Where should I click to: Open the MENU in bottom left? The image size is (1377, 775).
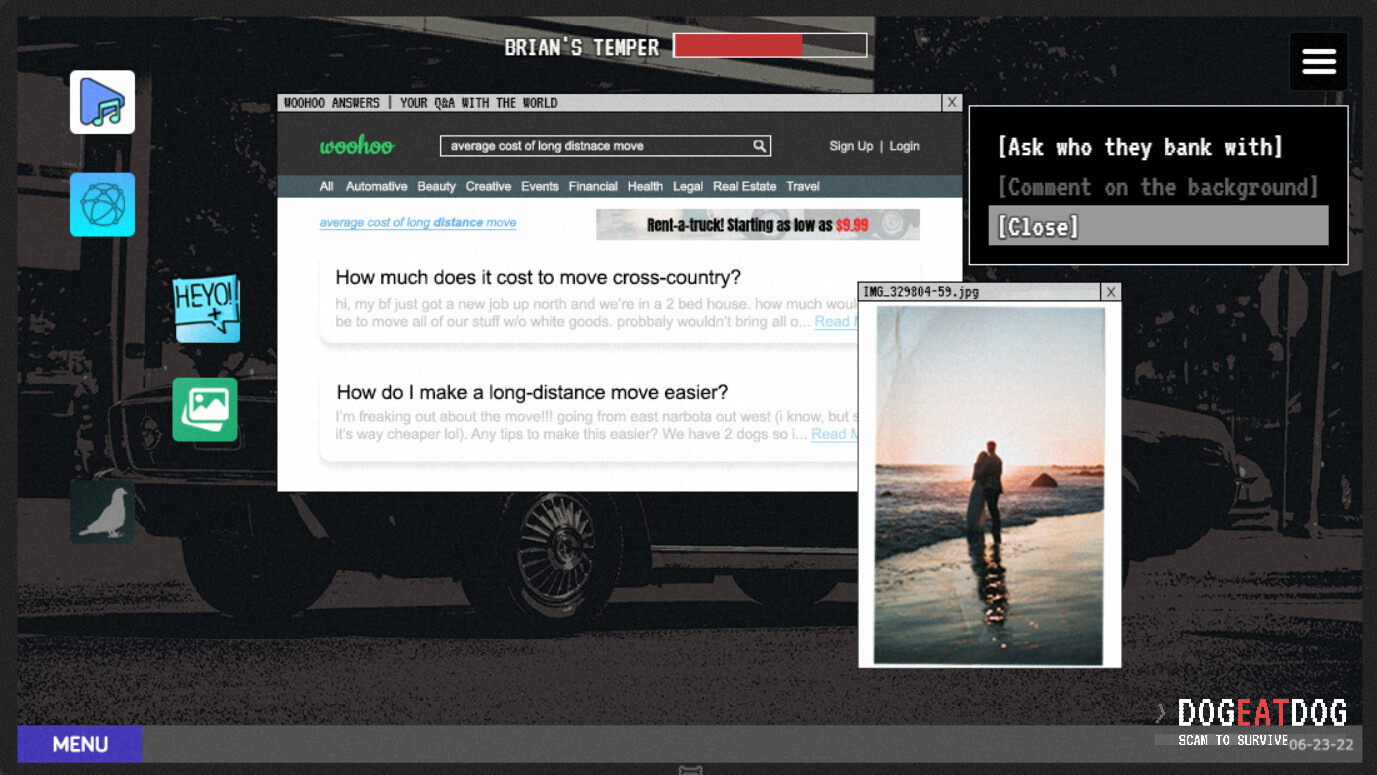tap(79, 744)
